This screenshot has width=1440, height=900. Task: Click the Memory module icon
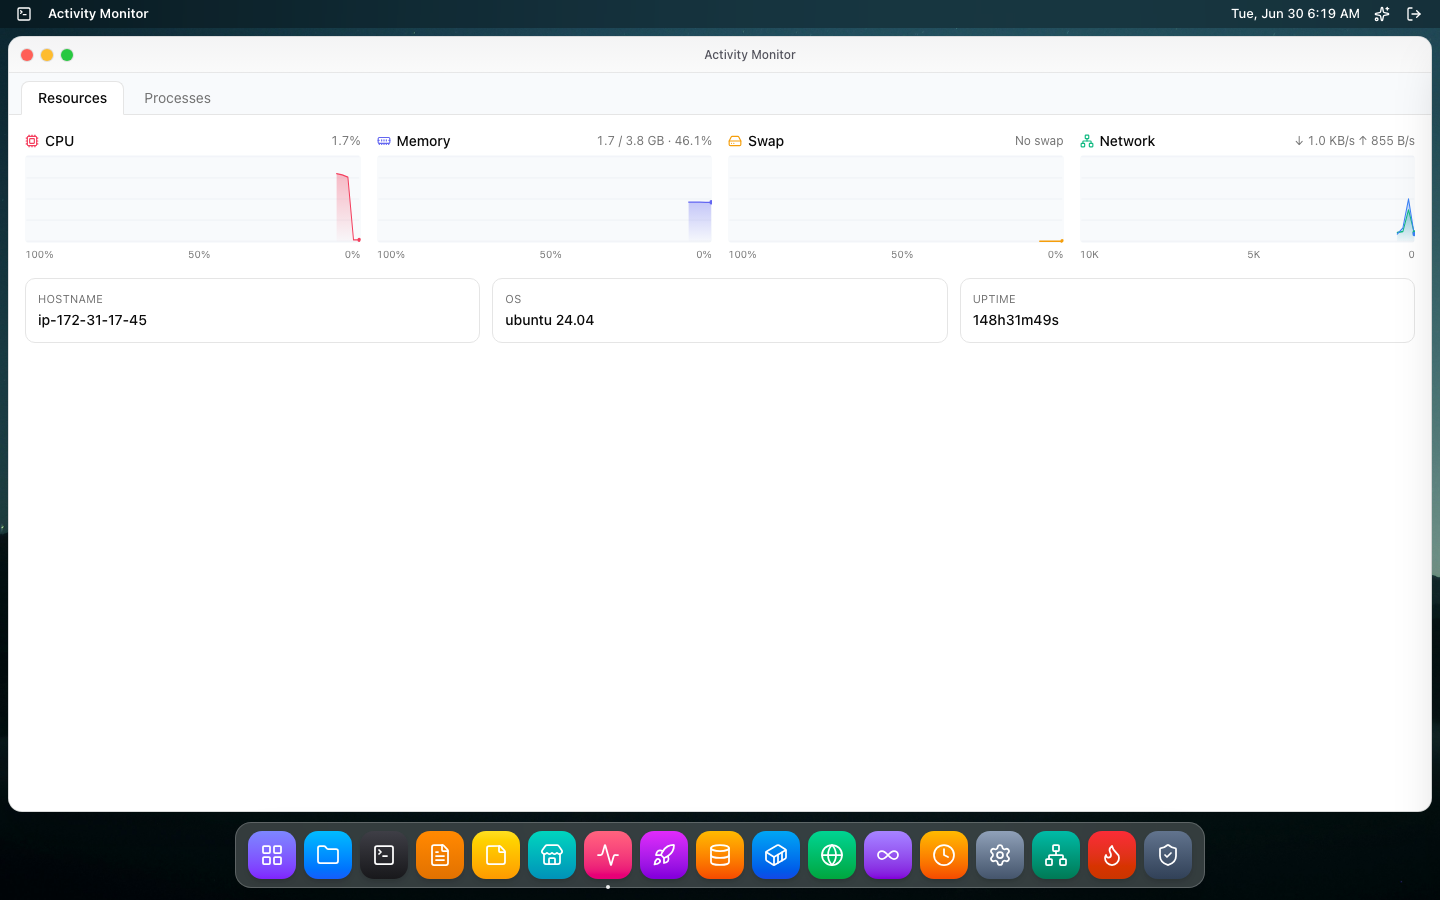[384, 141]
